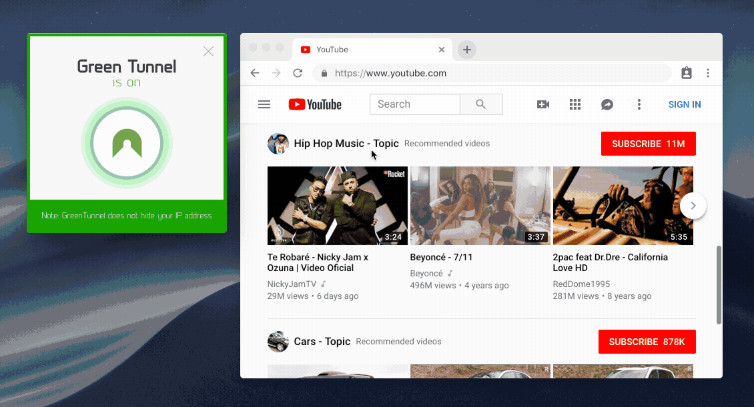Close the YouTube tab
The height and width of the screenshot is (407, 754).
pos(441,50)
